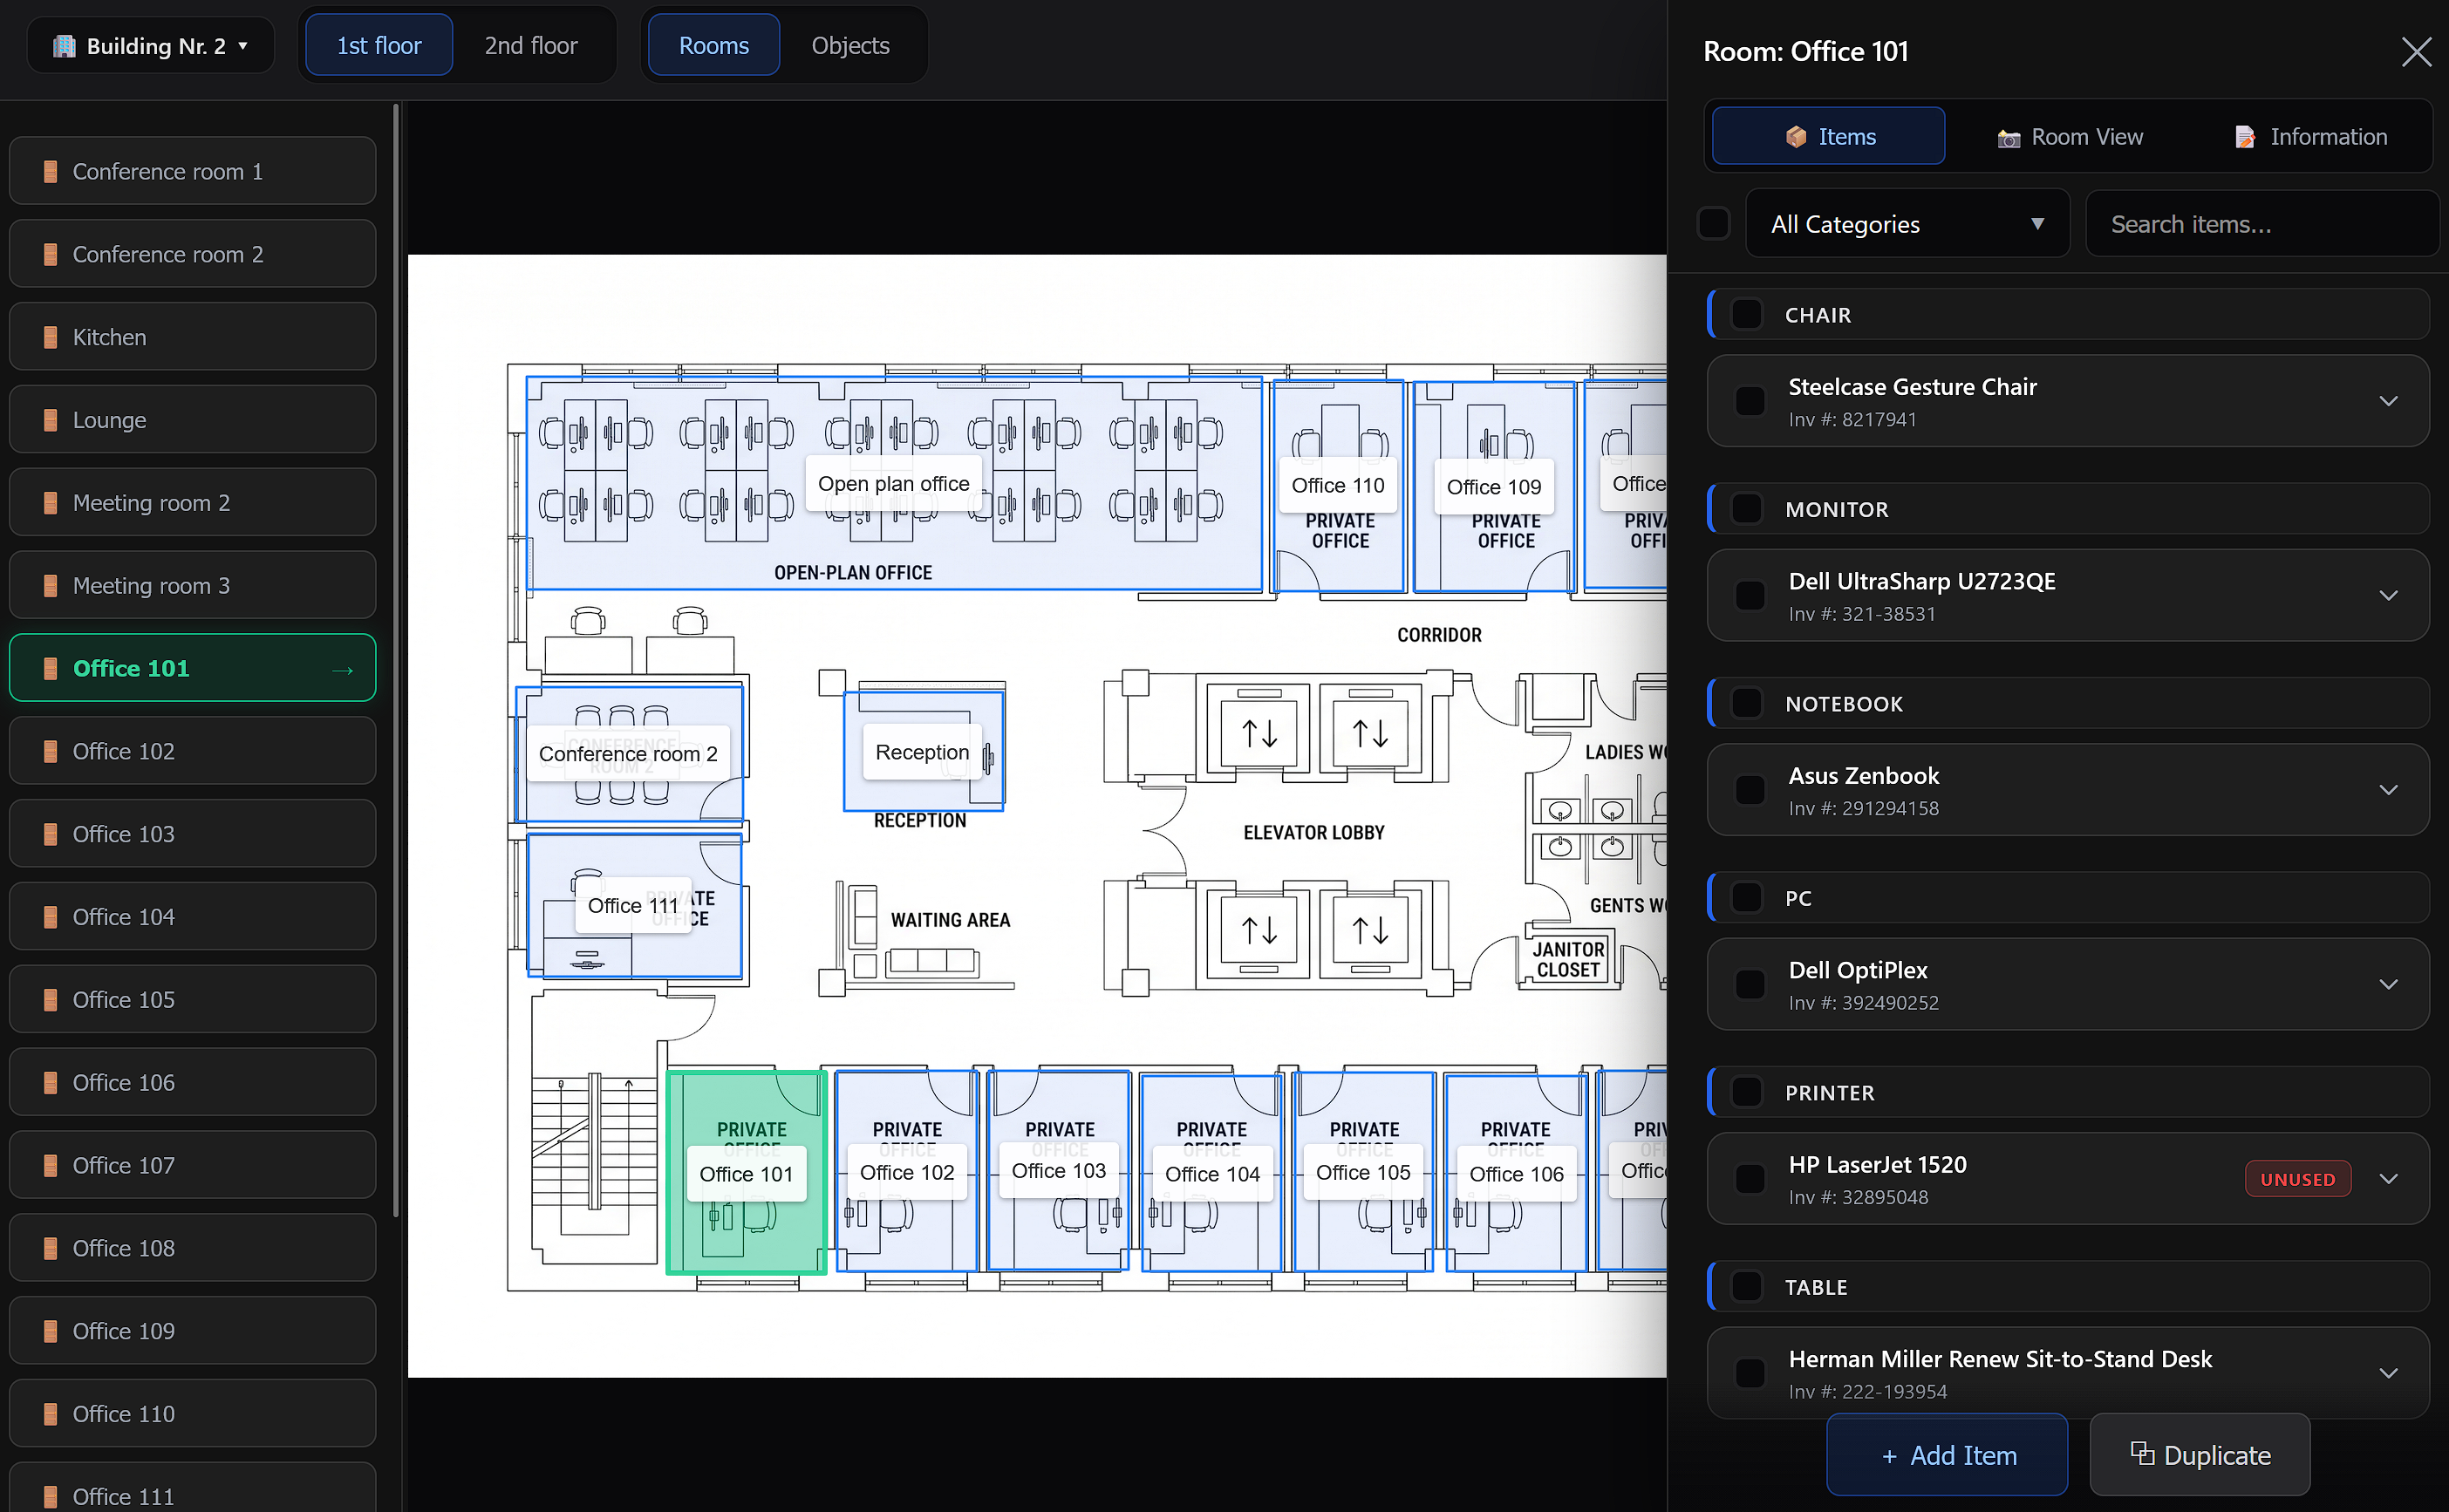
Task: Expand the Steelcase Gesture Chair item
Action: click(x=2388, y=402)
